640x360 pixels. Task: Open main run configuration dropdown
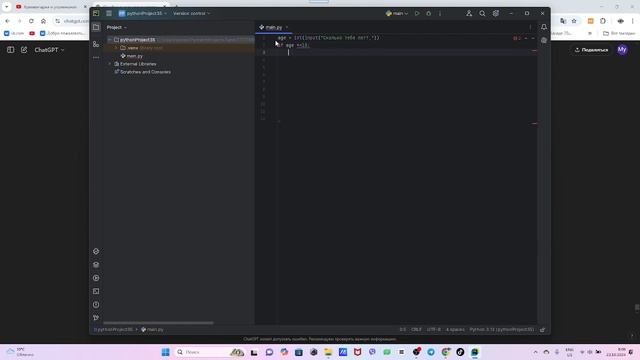coord(397,13)
